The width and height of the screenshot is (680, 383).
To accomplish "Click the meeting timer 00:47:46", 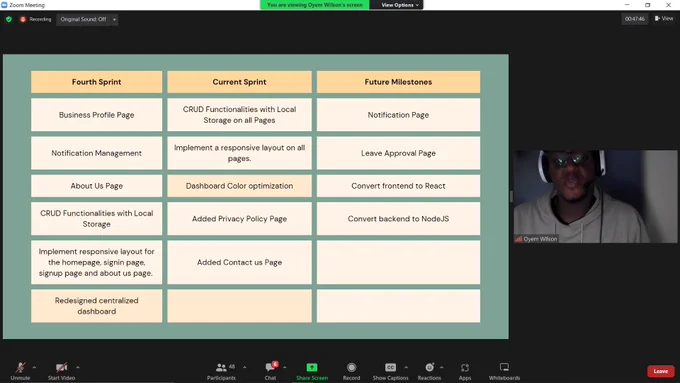I will coord(634,19).
